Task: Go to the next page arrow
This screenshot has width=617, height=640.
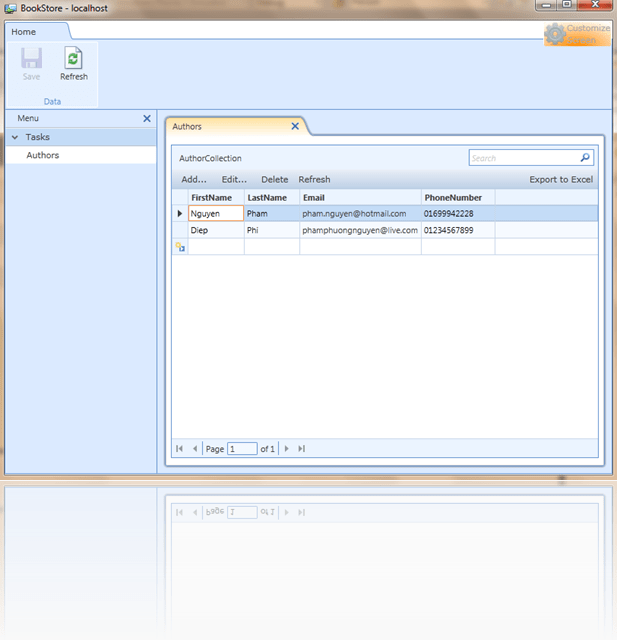Action: pos(287,449)
